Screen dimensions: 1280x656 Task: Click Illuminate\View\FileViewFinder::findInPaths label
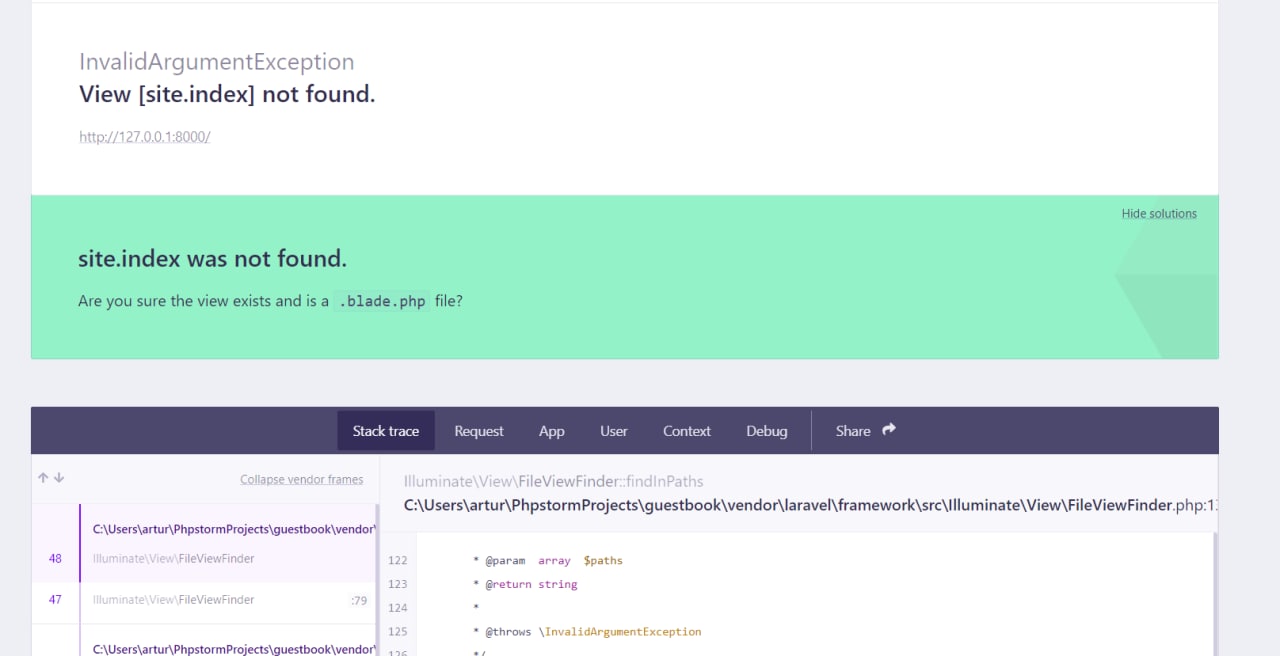[x=554, y=482]
